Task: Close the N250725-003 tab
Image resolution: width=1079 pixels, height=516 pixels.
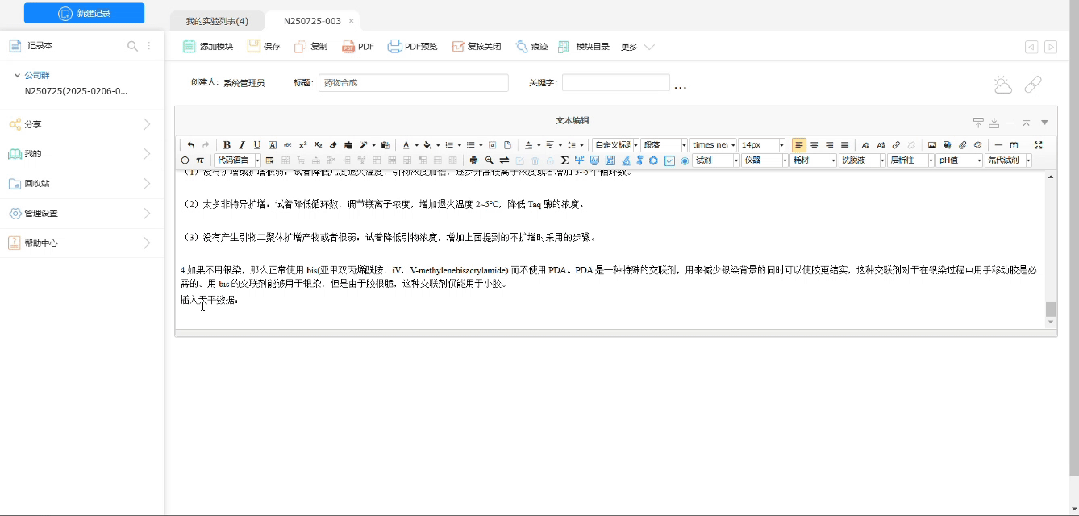Action: (351, 21)
